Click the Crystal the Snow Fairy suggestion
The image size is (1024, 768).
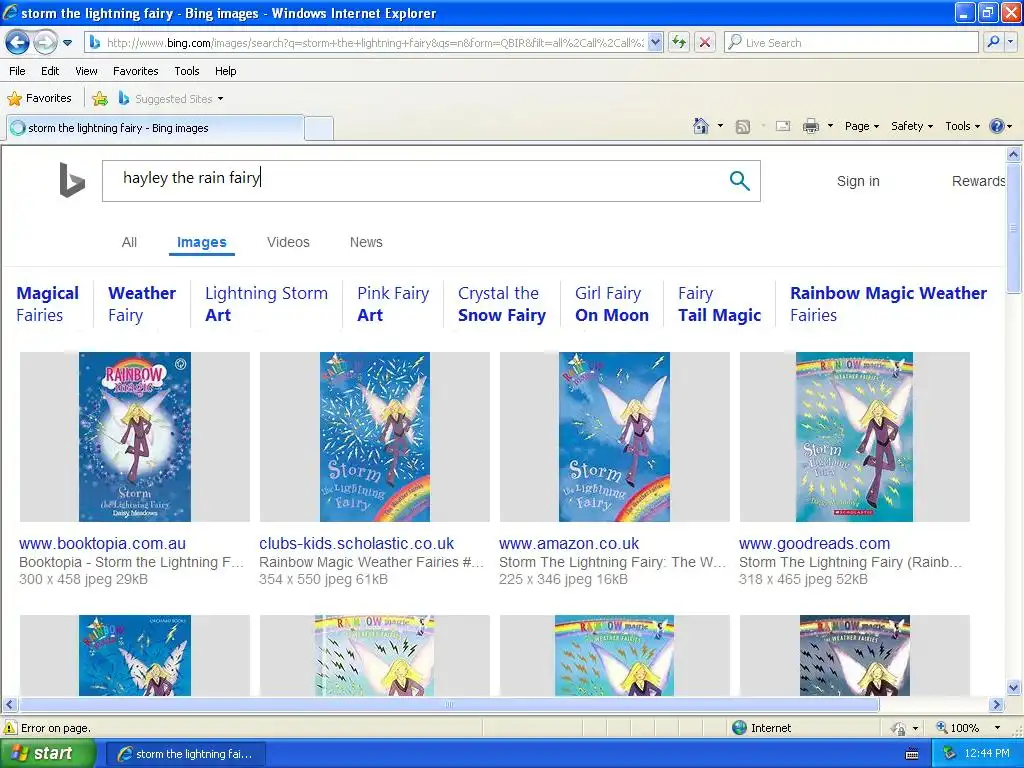[x=502, y=304]
